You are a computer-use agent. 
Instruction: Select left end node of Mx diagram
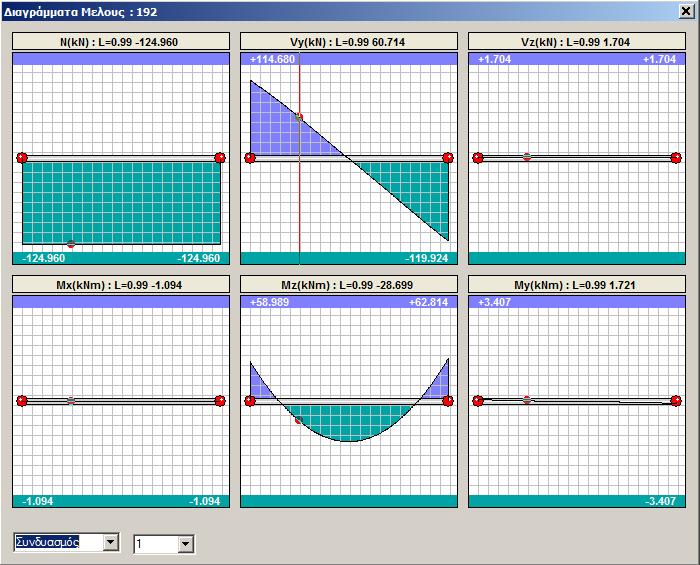coord(22,401)
